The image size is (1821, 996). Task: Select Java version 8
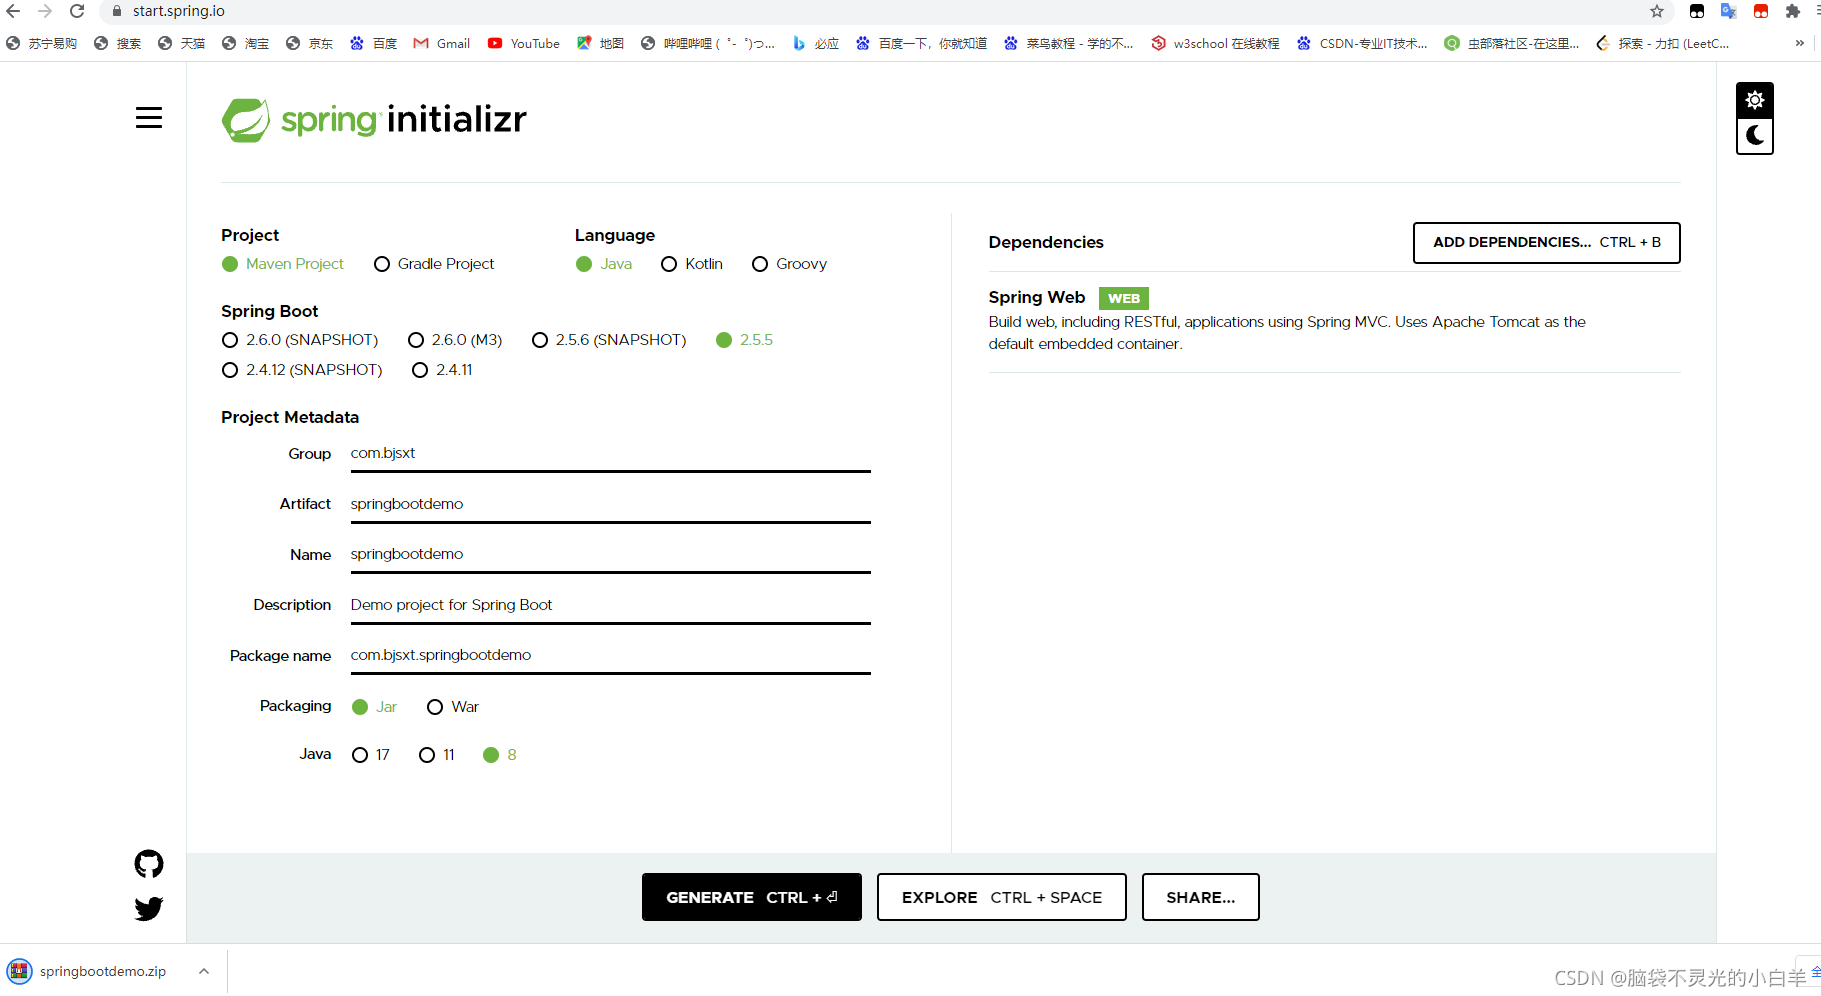click(x=500, y=755)
